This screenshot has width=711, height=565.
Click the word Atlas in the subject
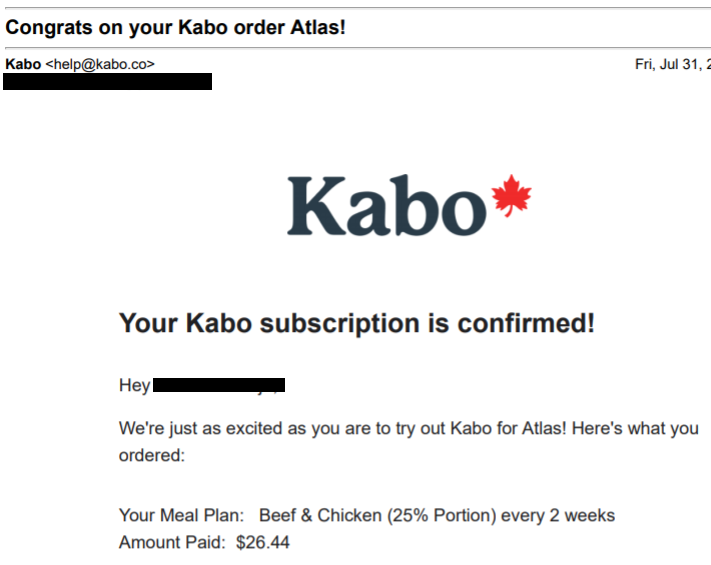tap(318, 27)
